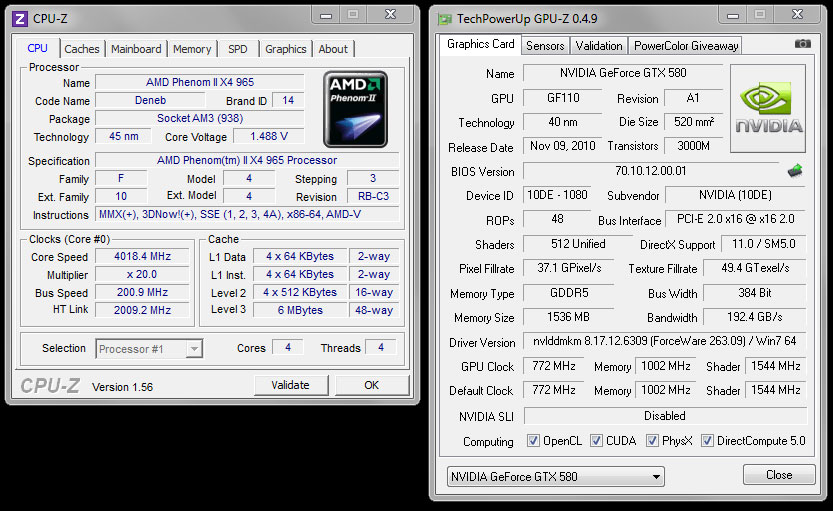
Task: Click the Texture Fillrate value 49.4 GTexel/s
Action: [754, 268]
